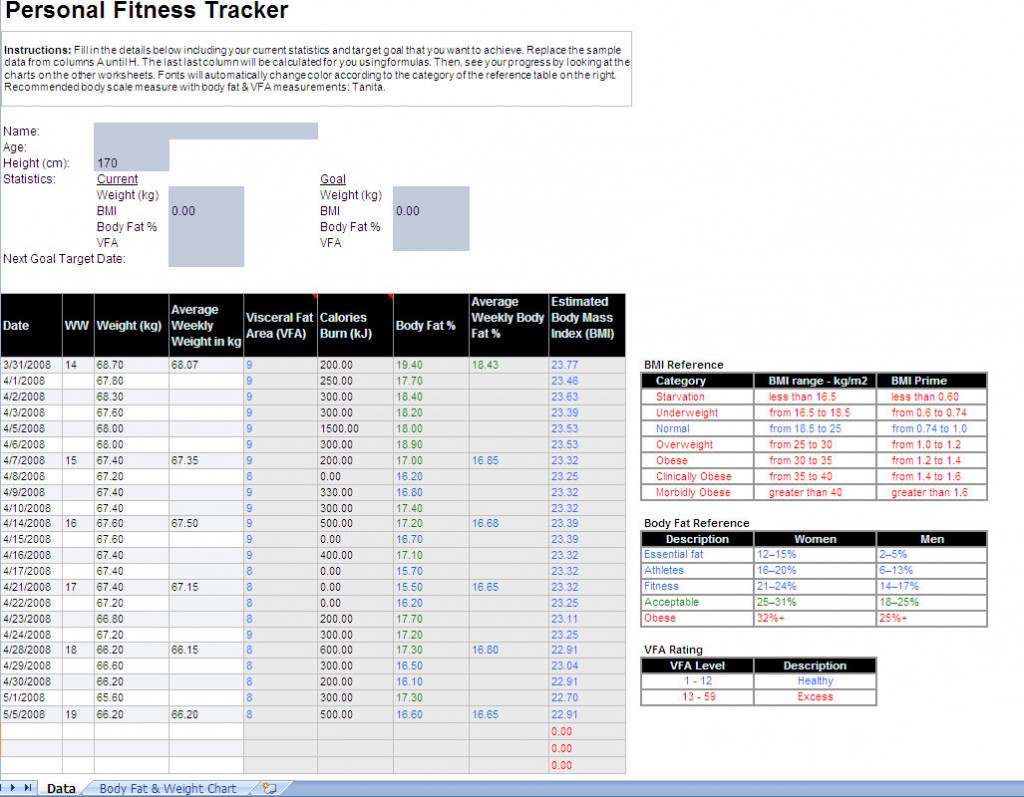Click the Instructions text box
Viewport: 1024px width, 797px height.
[317, 69]
